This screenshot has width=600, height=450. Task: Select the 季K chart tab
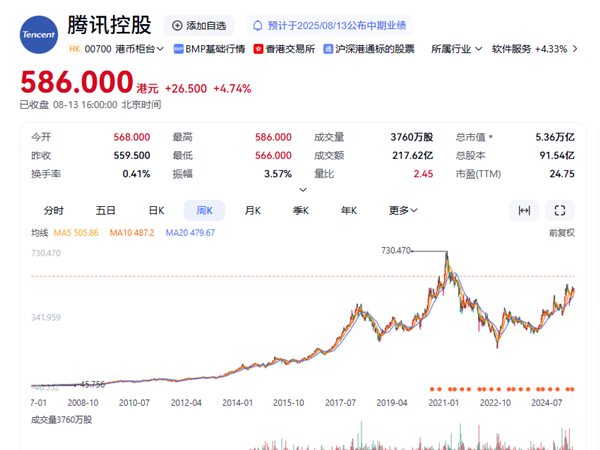tap(301, 210)
